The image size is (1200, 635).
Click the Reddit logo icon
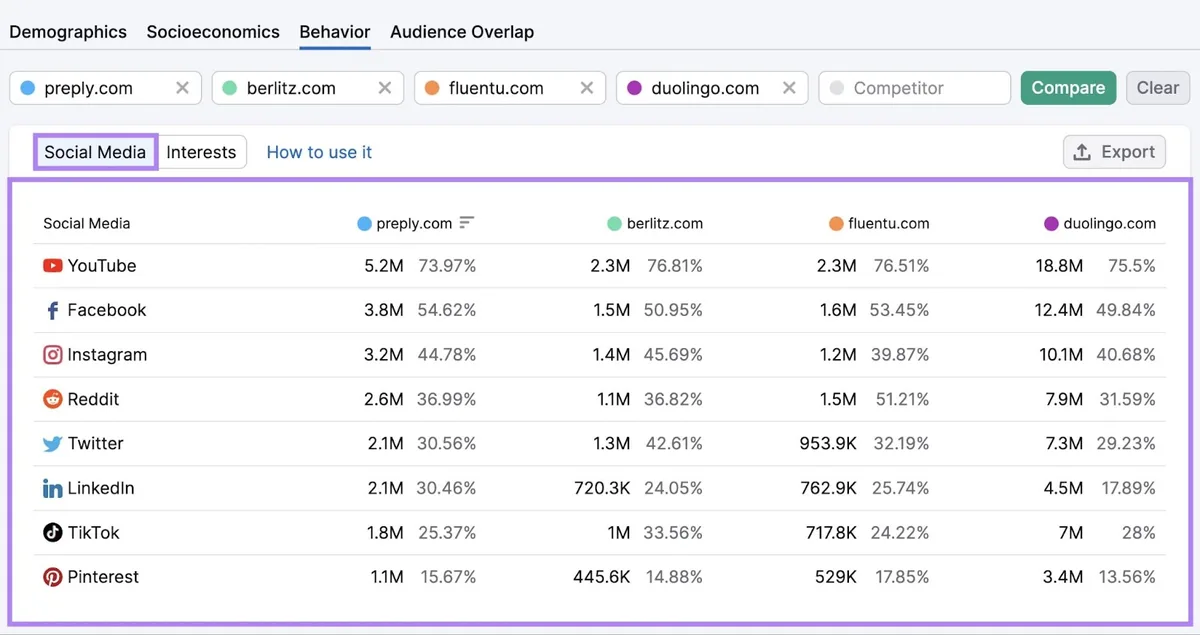click(x=53, y=399)
